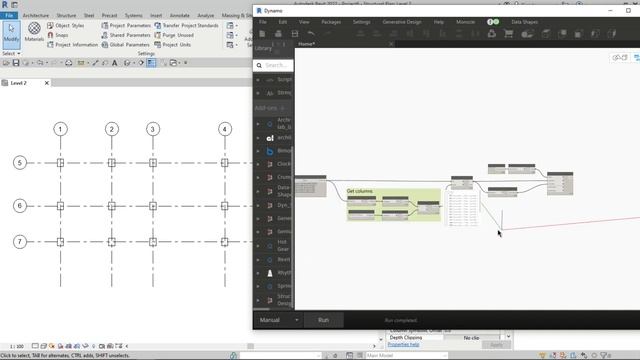Close the Level 2 view tab

coord(47,83)
